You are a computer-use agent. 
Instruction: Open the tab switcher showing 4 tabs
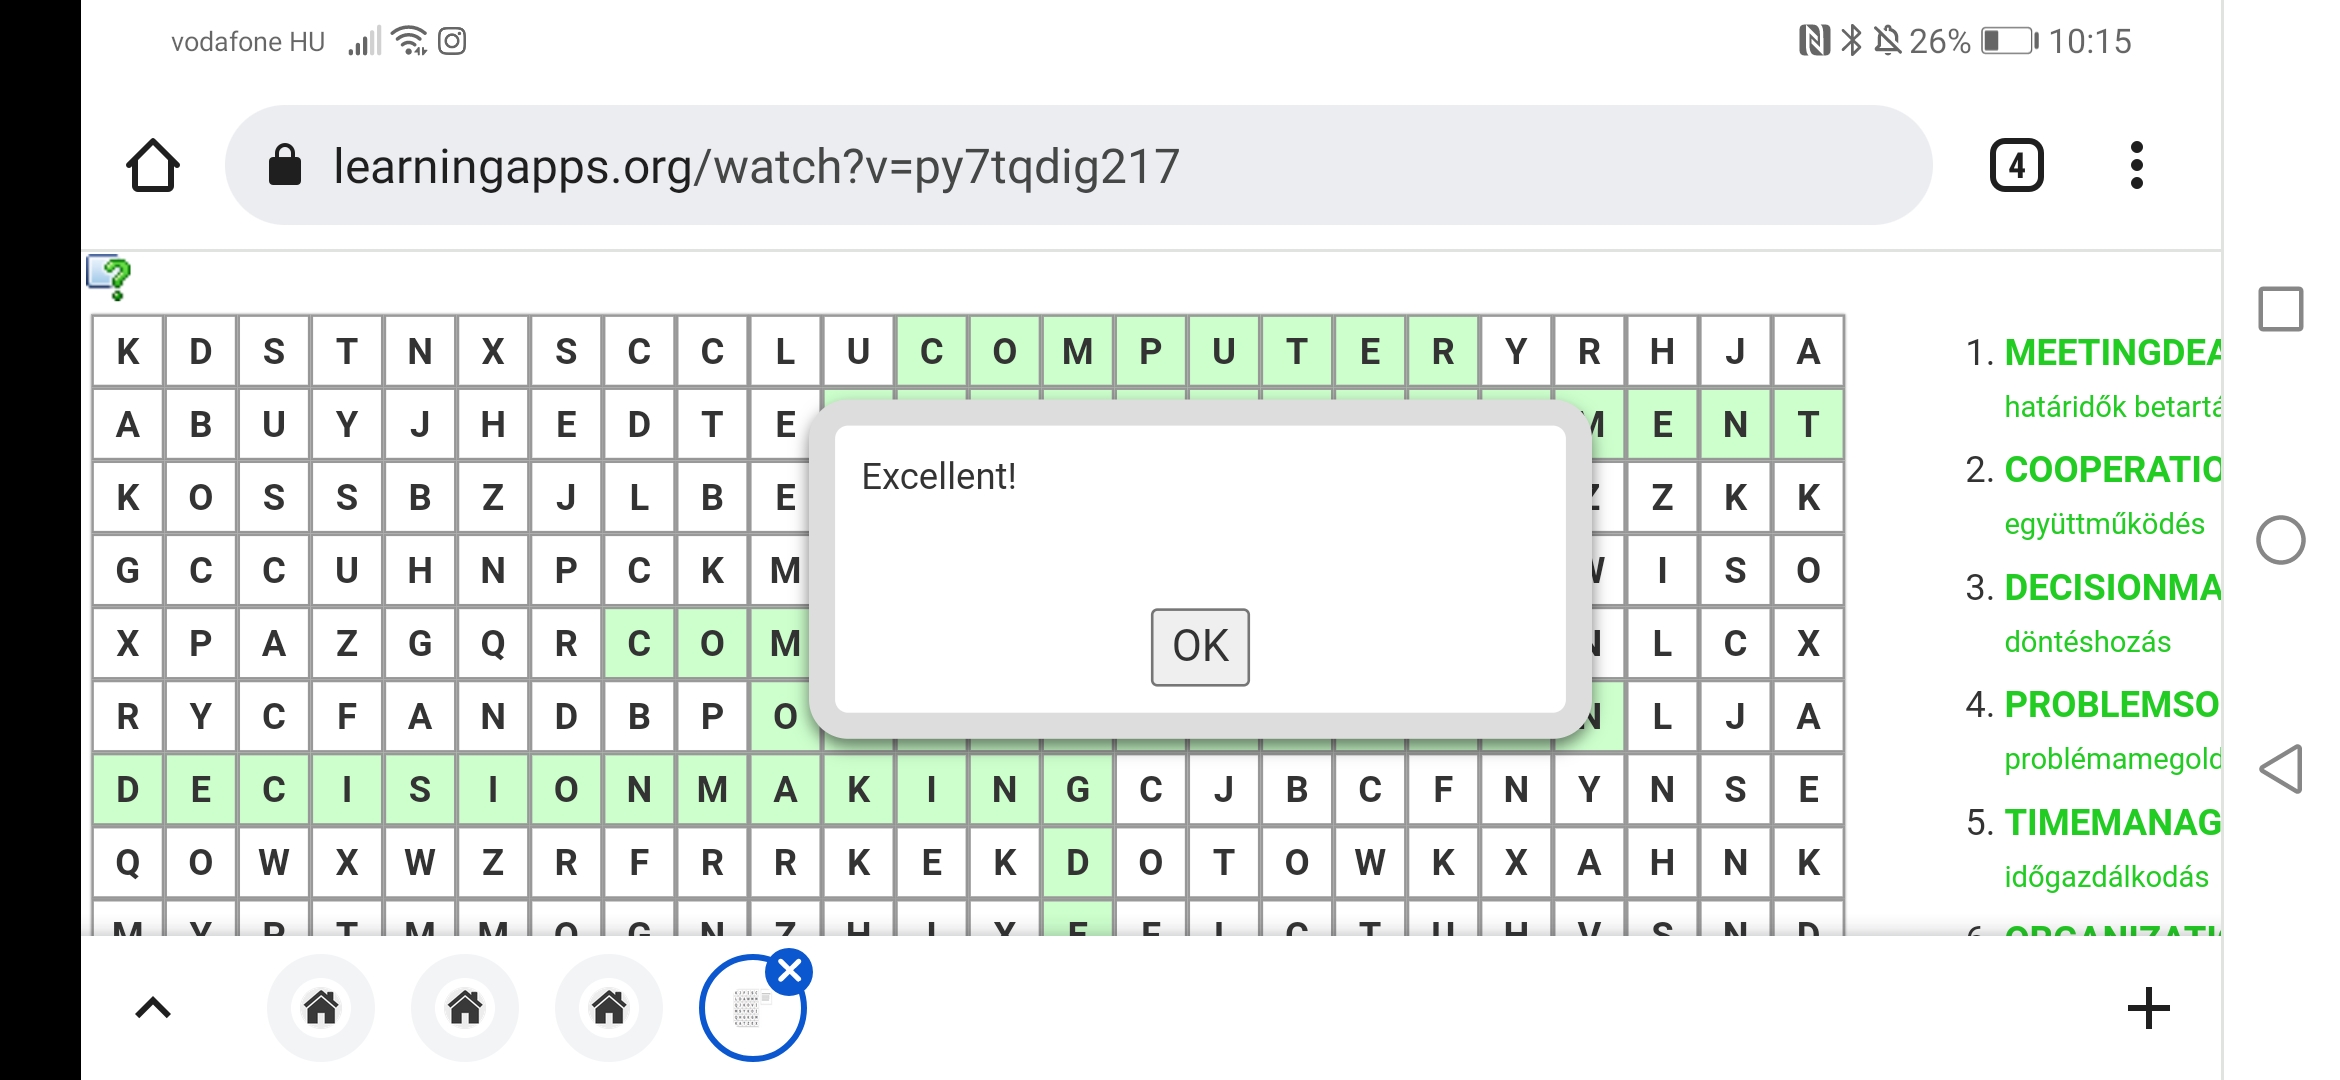click(x=2016, y=166)
